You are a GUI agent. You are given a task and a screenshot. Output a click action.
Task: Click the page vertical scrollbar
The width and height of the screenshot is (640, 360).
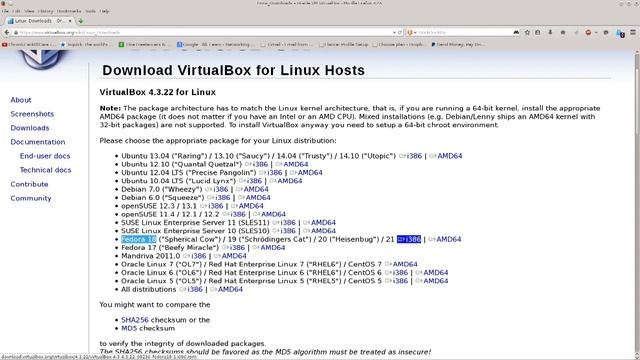tap(637, 204)
